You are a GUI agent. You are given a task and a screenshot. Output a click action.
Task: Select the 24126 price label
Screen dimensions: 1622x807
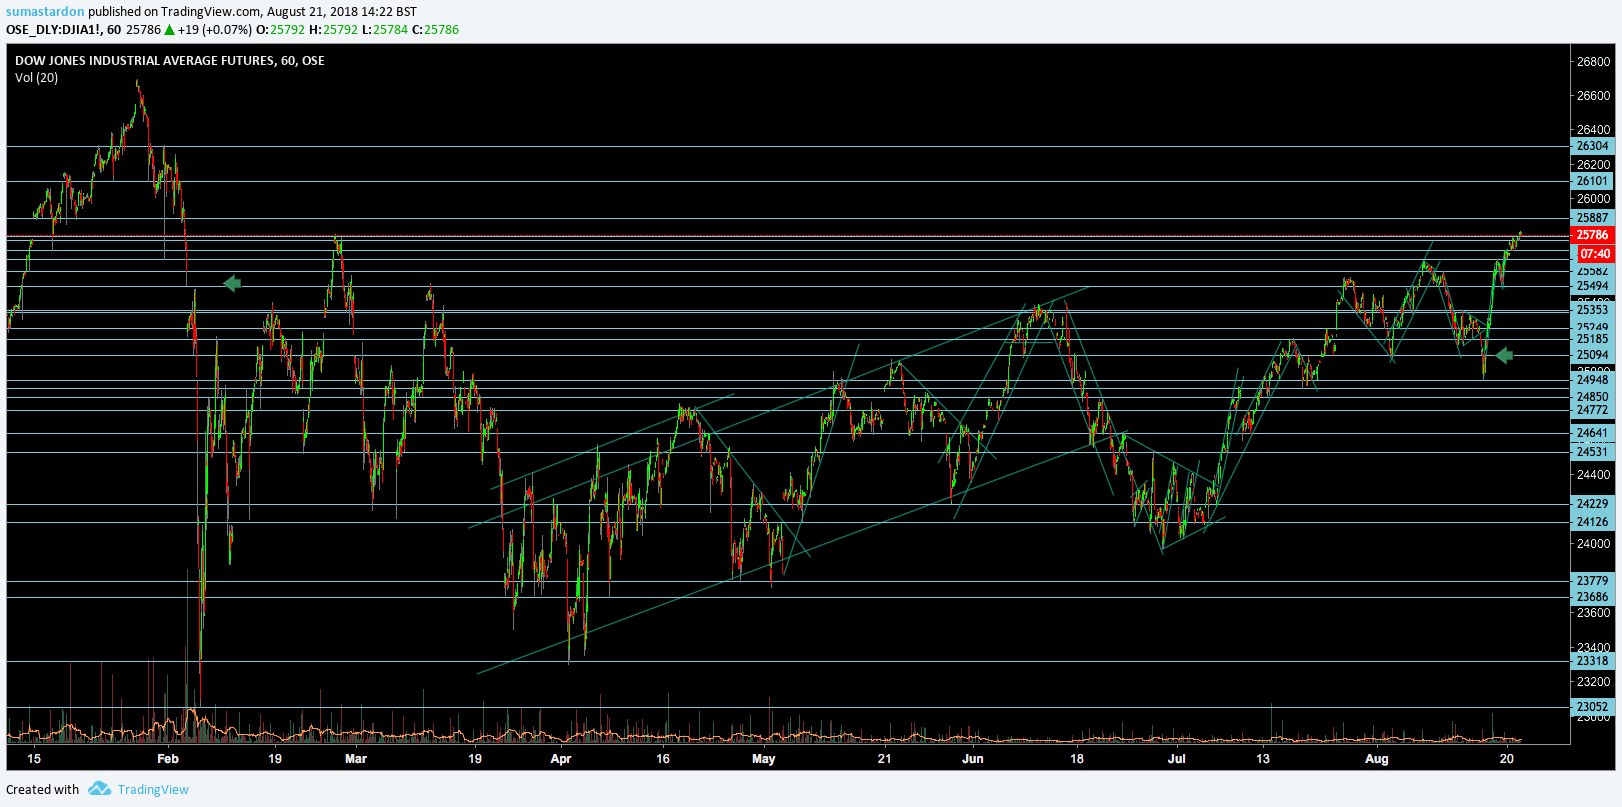click(x=1592, y=522)
